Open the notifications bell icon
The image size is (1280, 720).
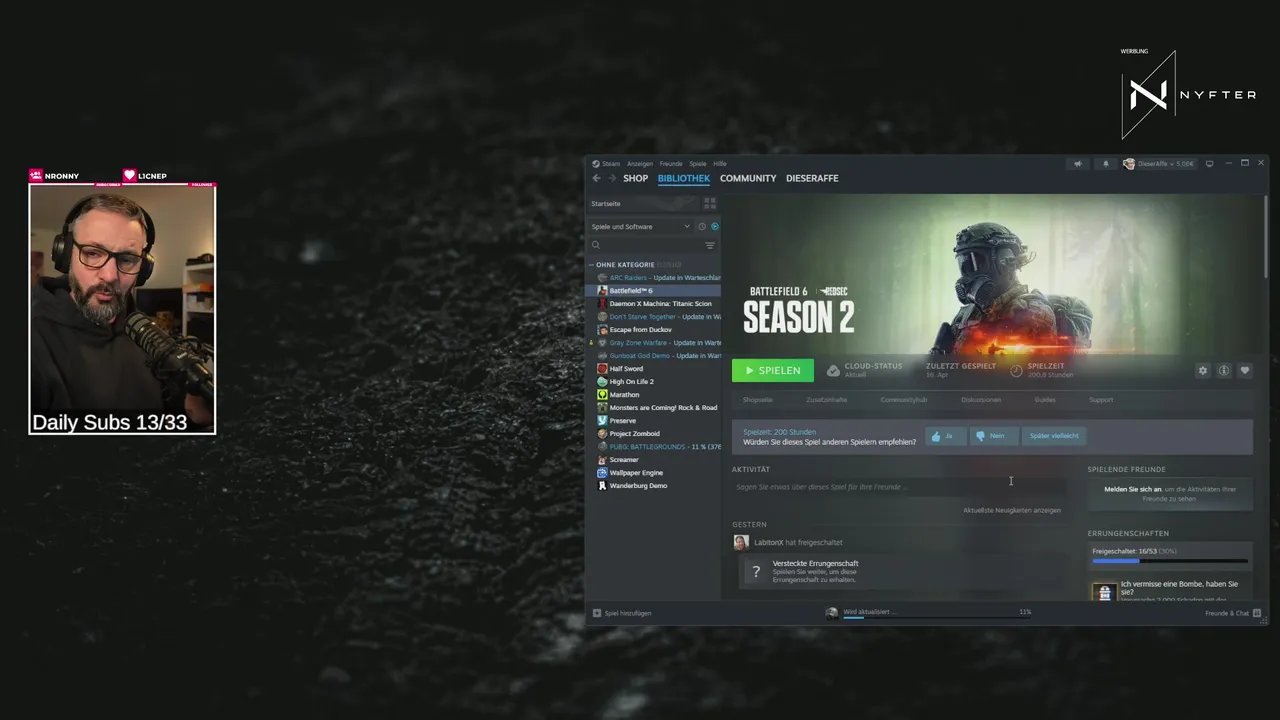(1106, 163)
